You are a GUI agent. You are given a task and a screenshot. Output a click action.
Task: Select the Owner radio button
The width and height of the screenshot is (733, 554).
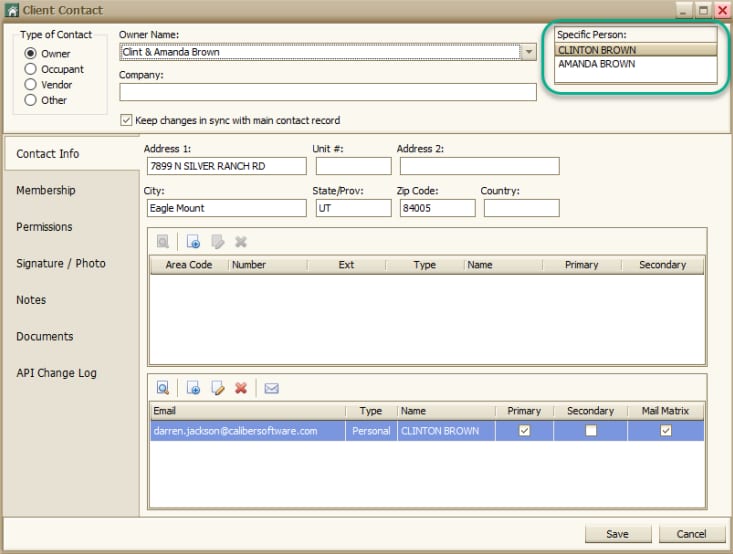pyautogui.click(x=30, y=53)
